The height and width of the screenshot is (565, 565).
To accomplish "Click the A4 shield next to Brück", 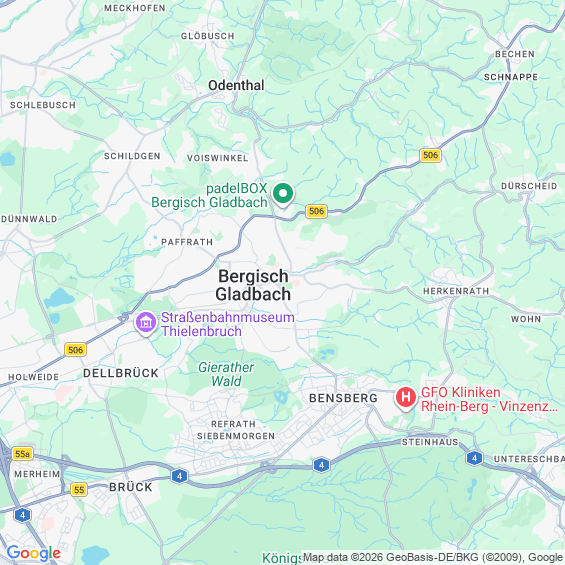I will pyautogui.click(x=179, y=476).
